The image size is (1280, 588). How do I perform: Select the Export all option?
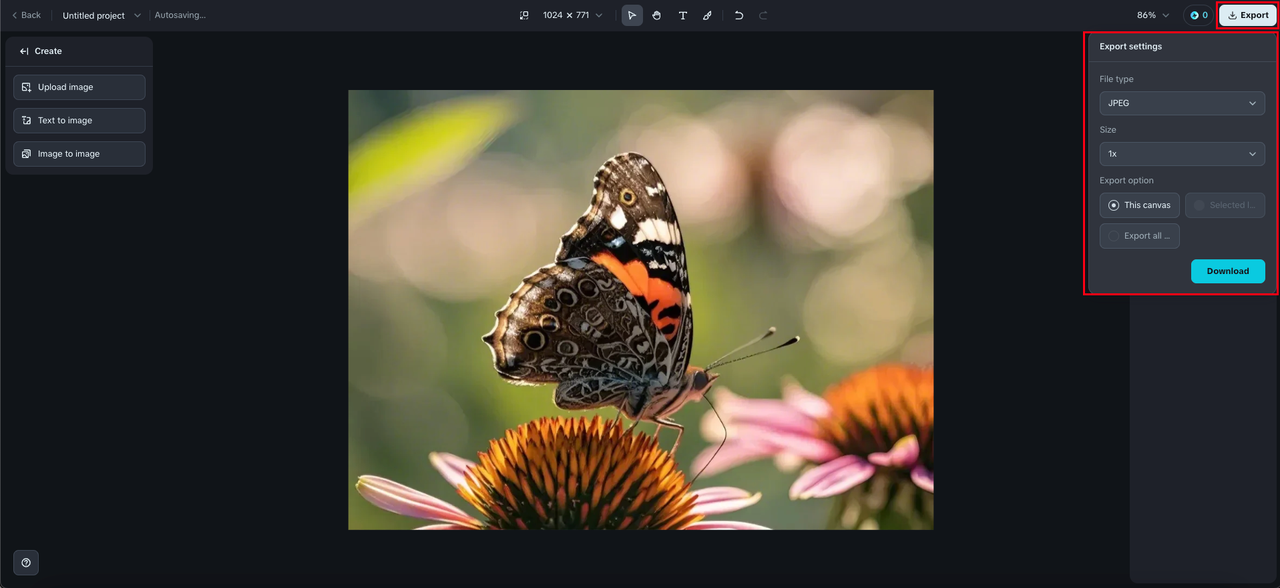[x=1139, y=236]
